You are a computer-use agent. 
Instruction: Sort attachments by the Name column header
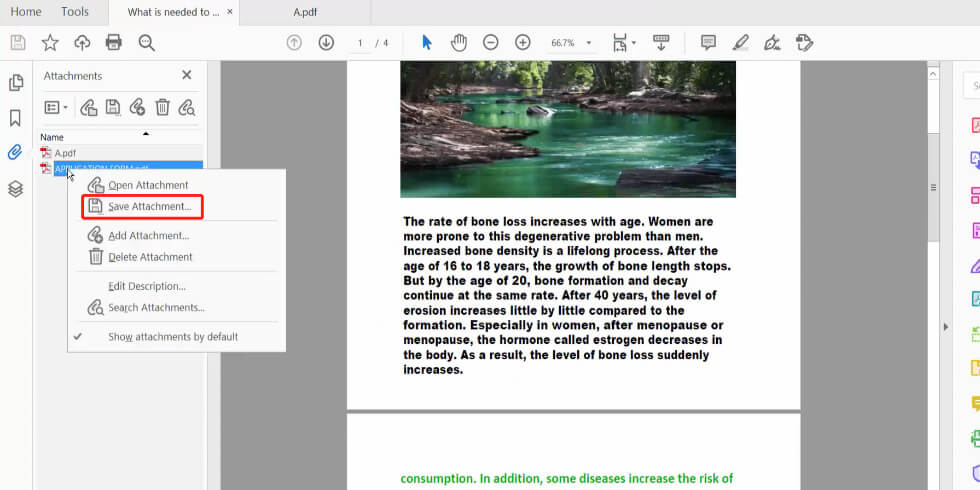pyautogui.click(x=52, y=137)
